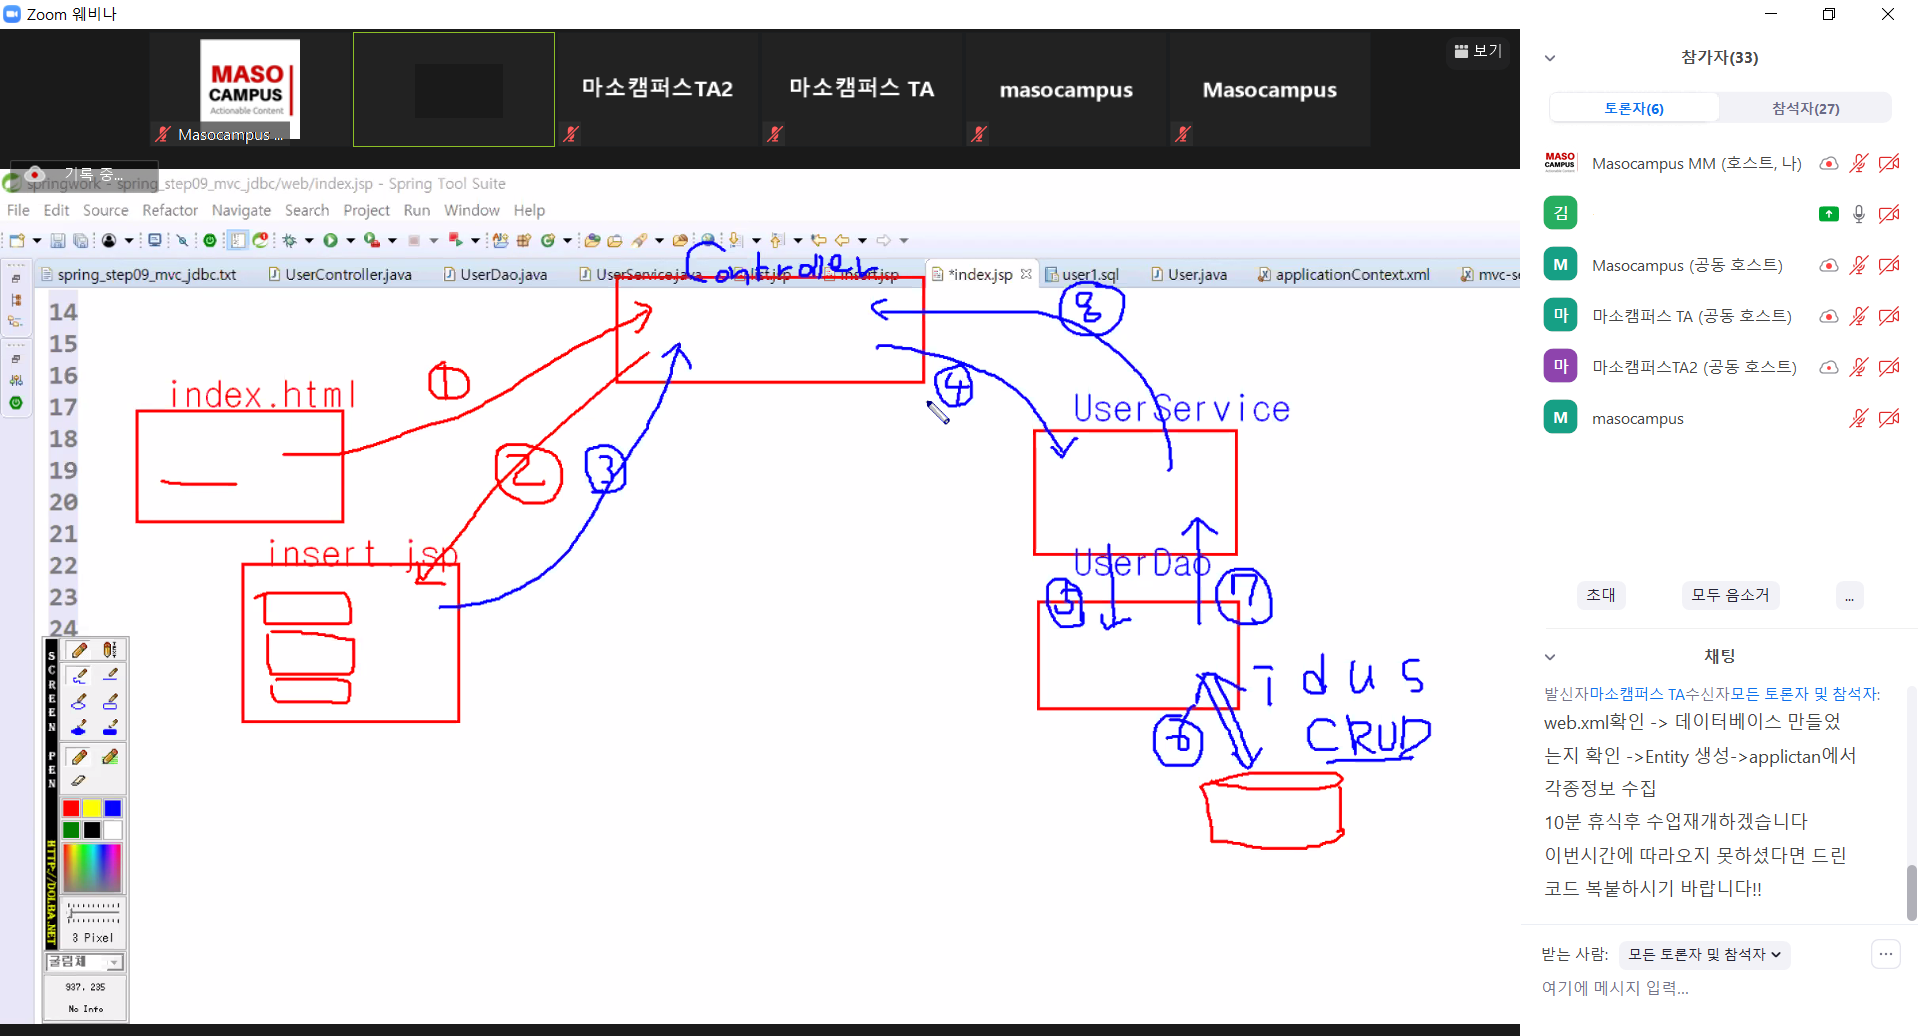
Task: Collapse the participants panel chevron
Action: [x=1550, y=58]
